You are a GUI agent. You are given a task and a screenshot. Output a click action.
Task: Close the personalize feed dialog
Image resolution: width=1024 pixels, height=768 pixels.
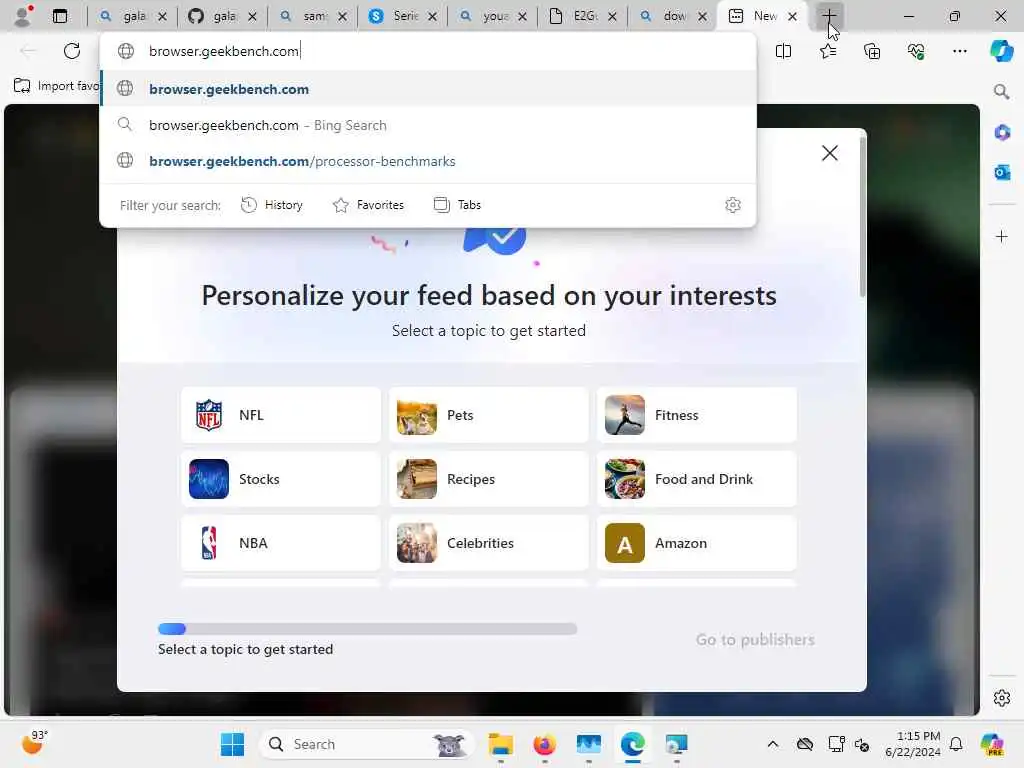pyautogui.click(x=829, y=153)
